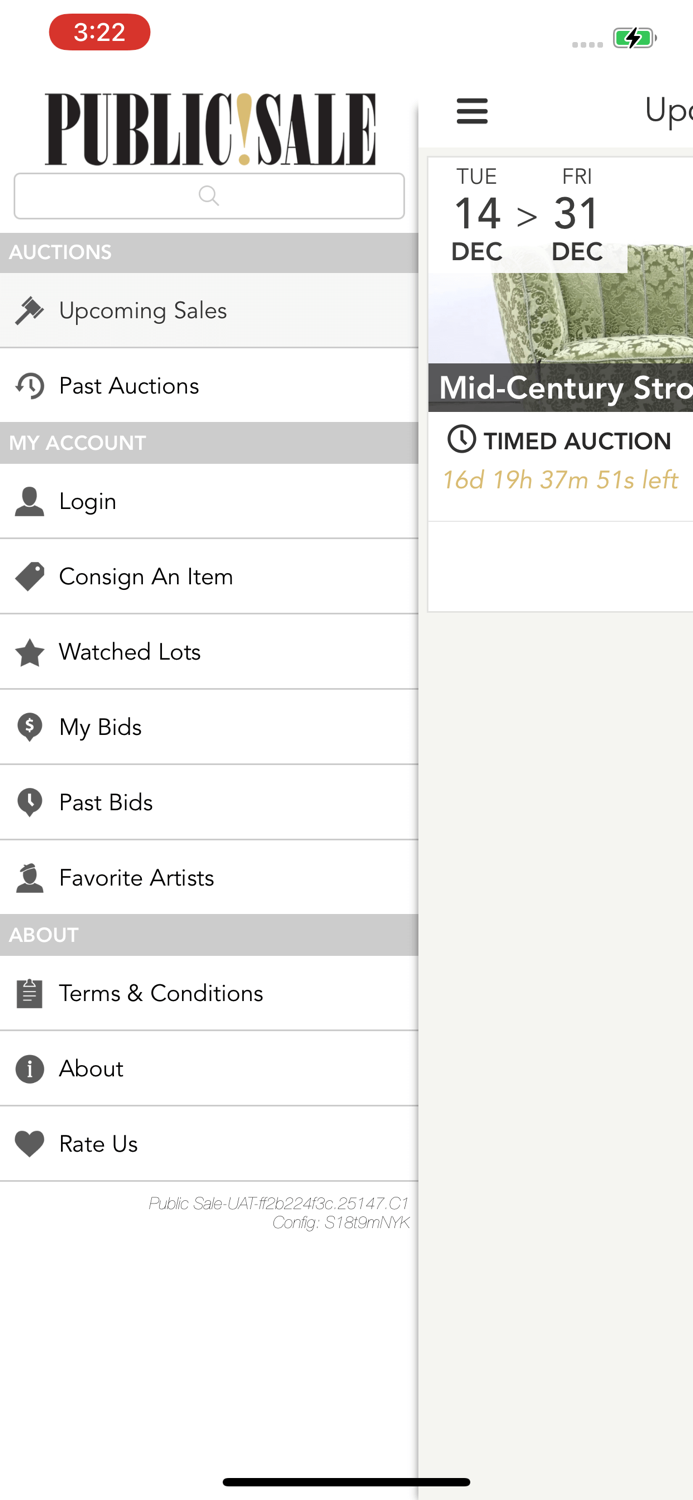693x1500 pixels.
Task: Tap the dollar pin icon for My Bids
Action: [30, 727]
